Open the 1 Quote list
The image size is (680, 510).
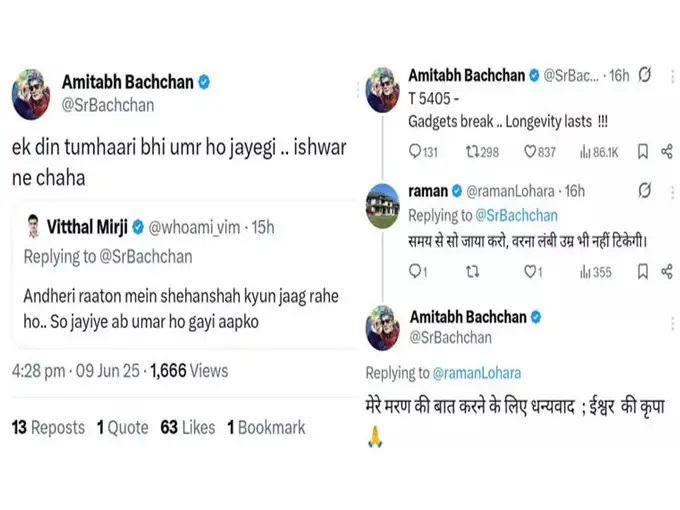(x=122, y=427)
